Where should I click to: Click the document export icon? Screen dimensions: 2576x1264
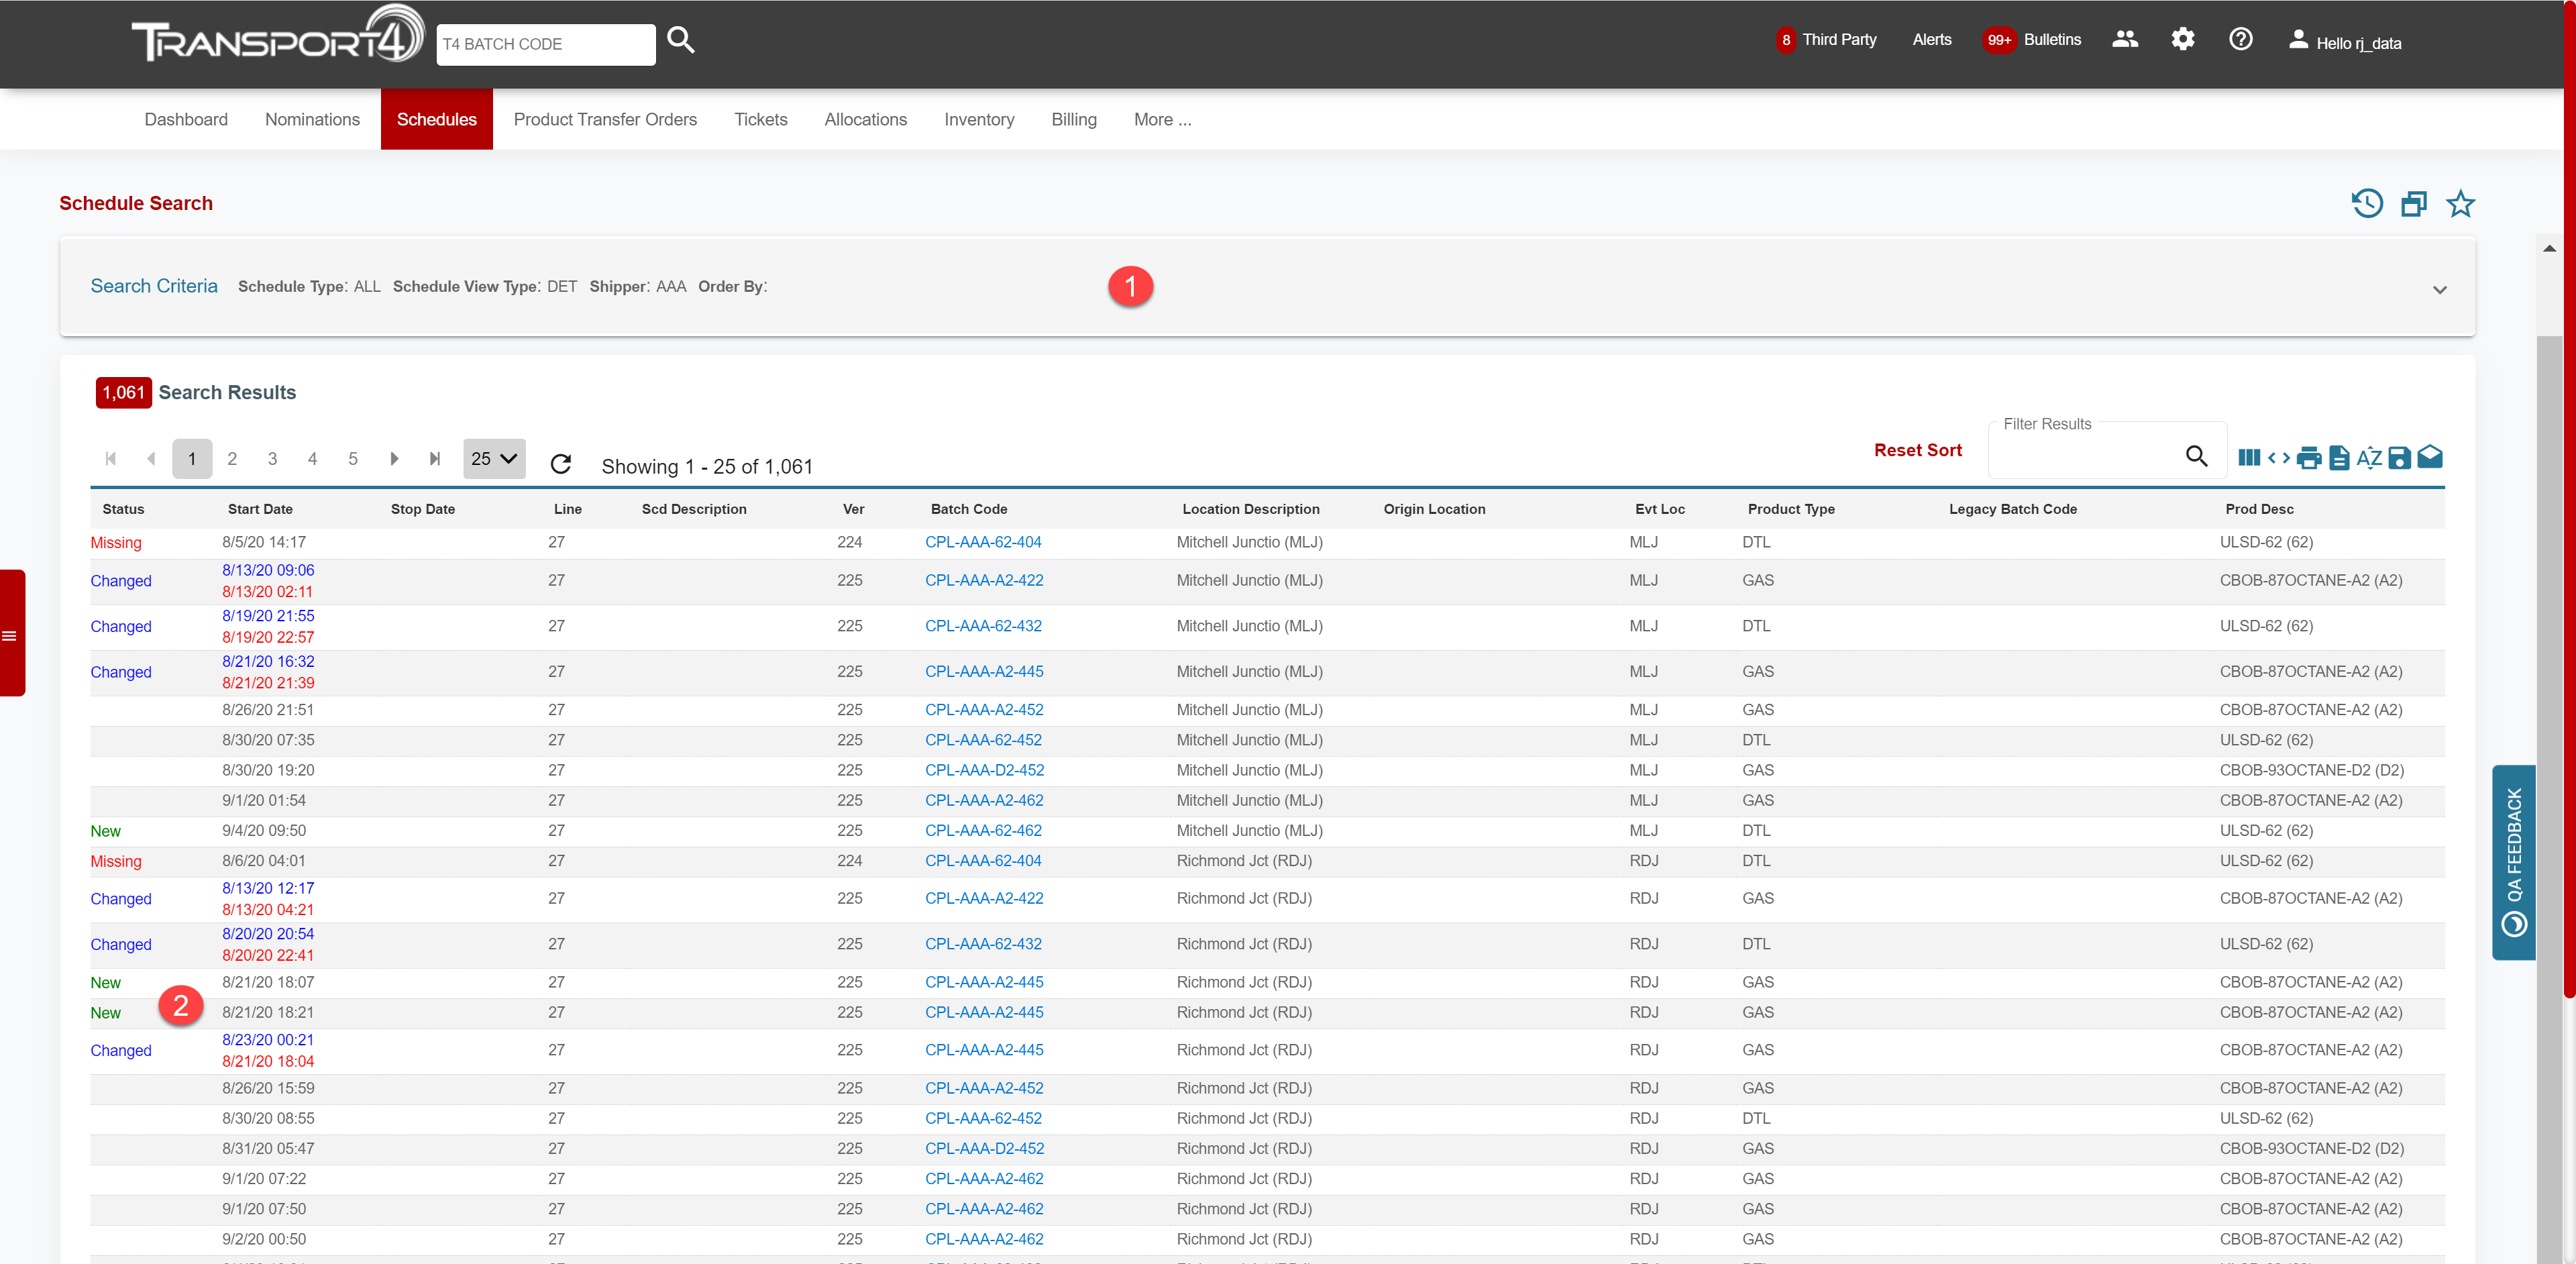tap(2339, 458)
